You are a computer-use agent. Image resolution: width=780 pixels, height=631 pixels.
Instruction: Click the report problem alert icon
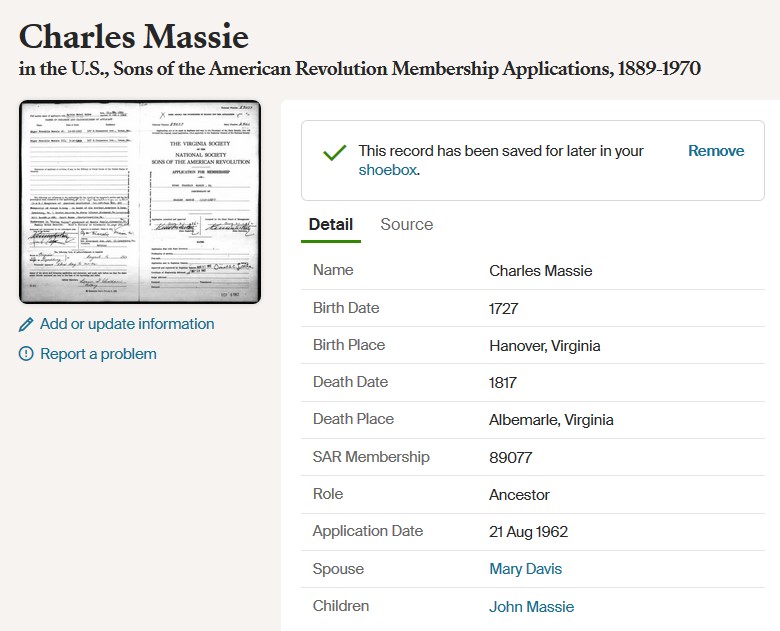(26, 354)
